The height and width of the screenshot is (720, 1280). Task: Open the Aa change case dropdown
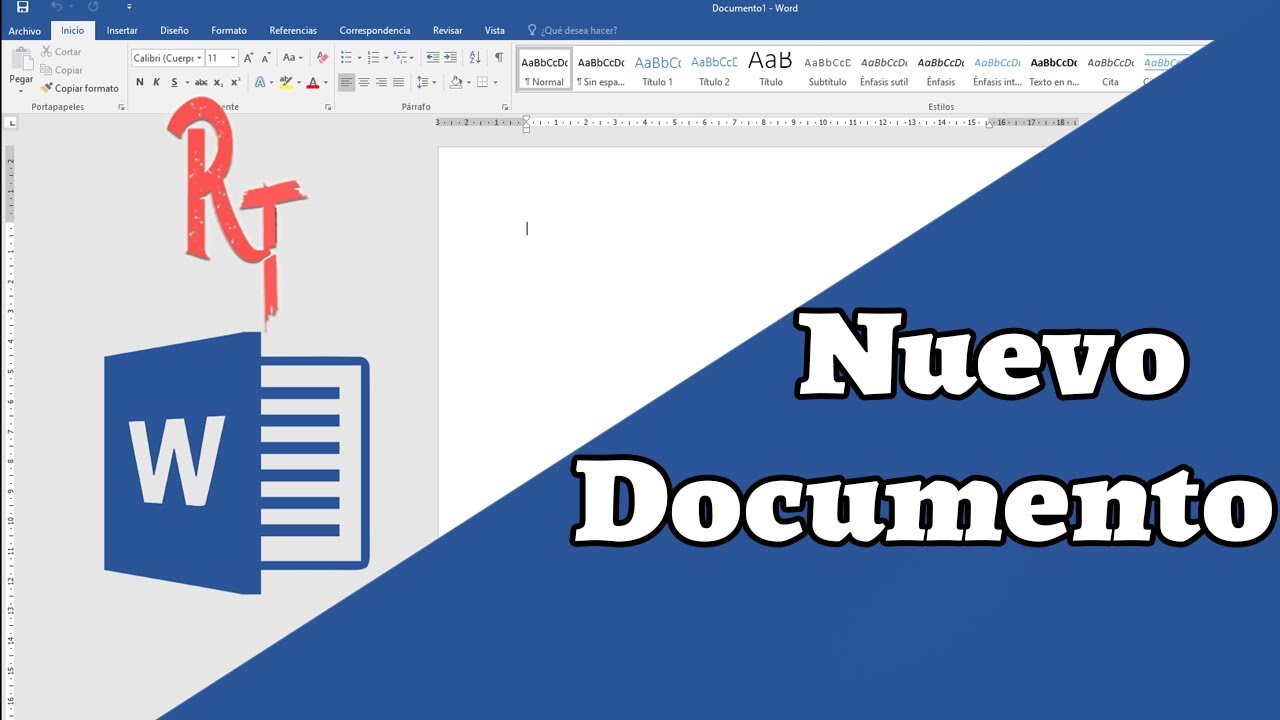pyautogui.click(x=292, y=58)
